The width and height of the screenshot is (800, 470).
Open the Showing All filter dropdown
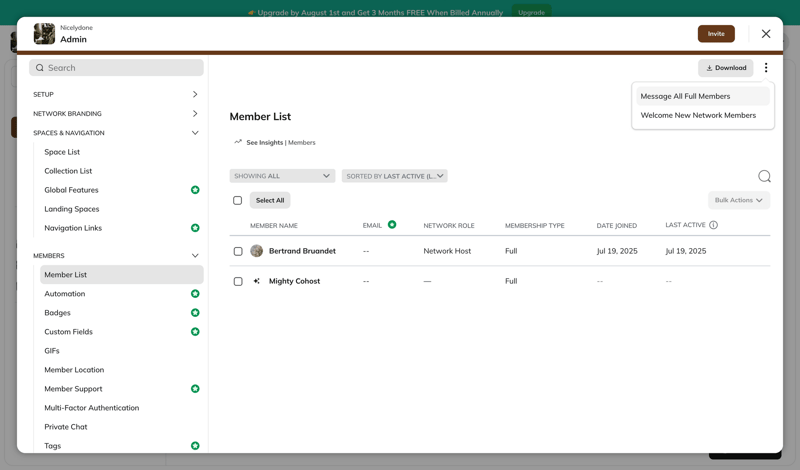click(x=282, y=176)
